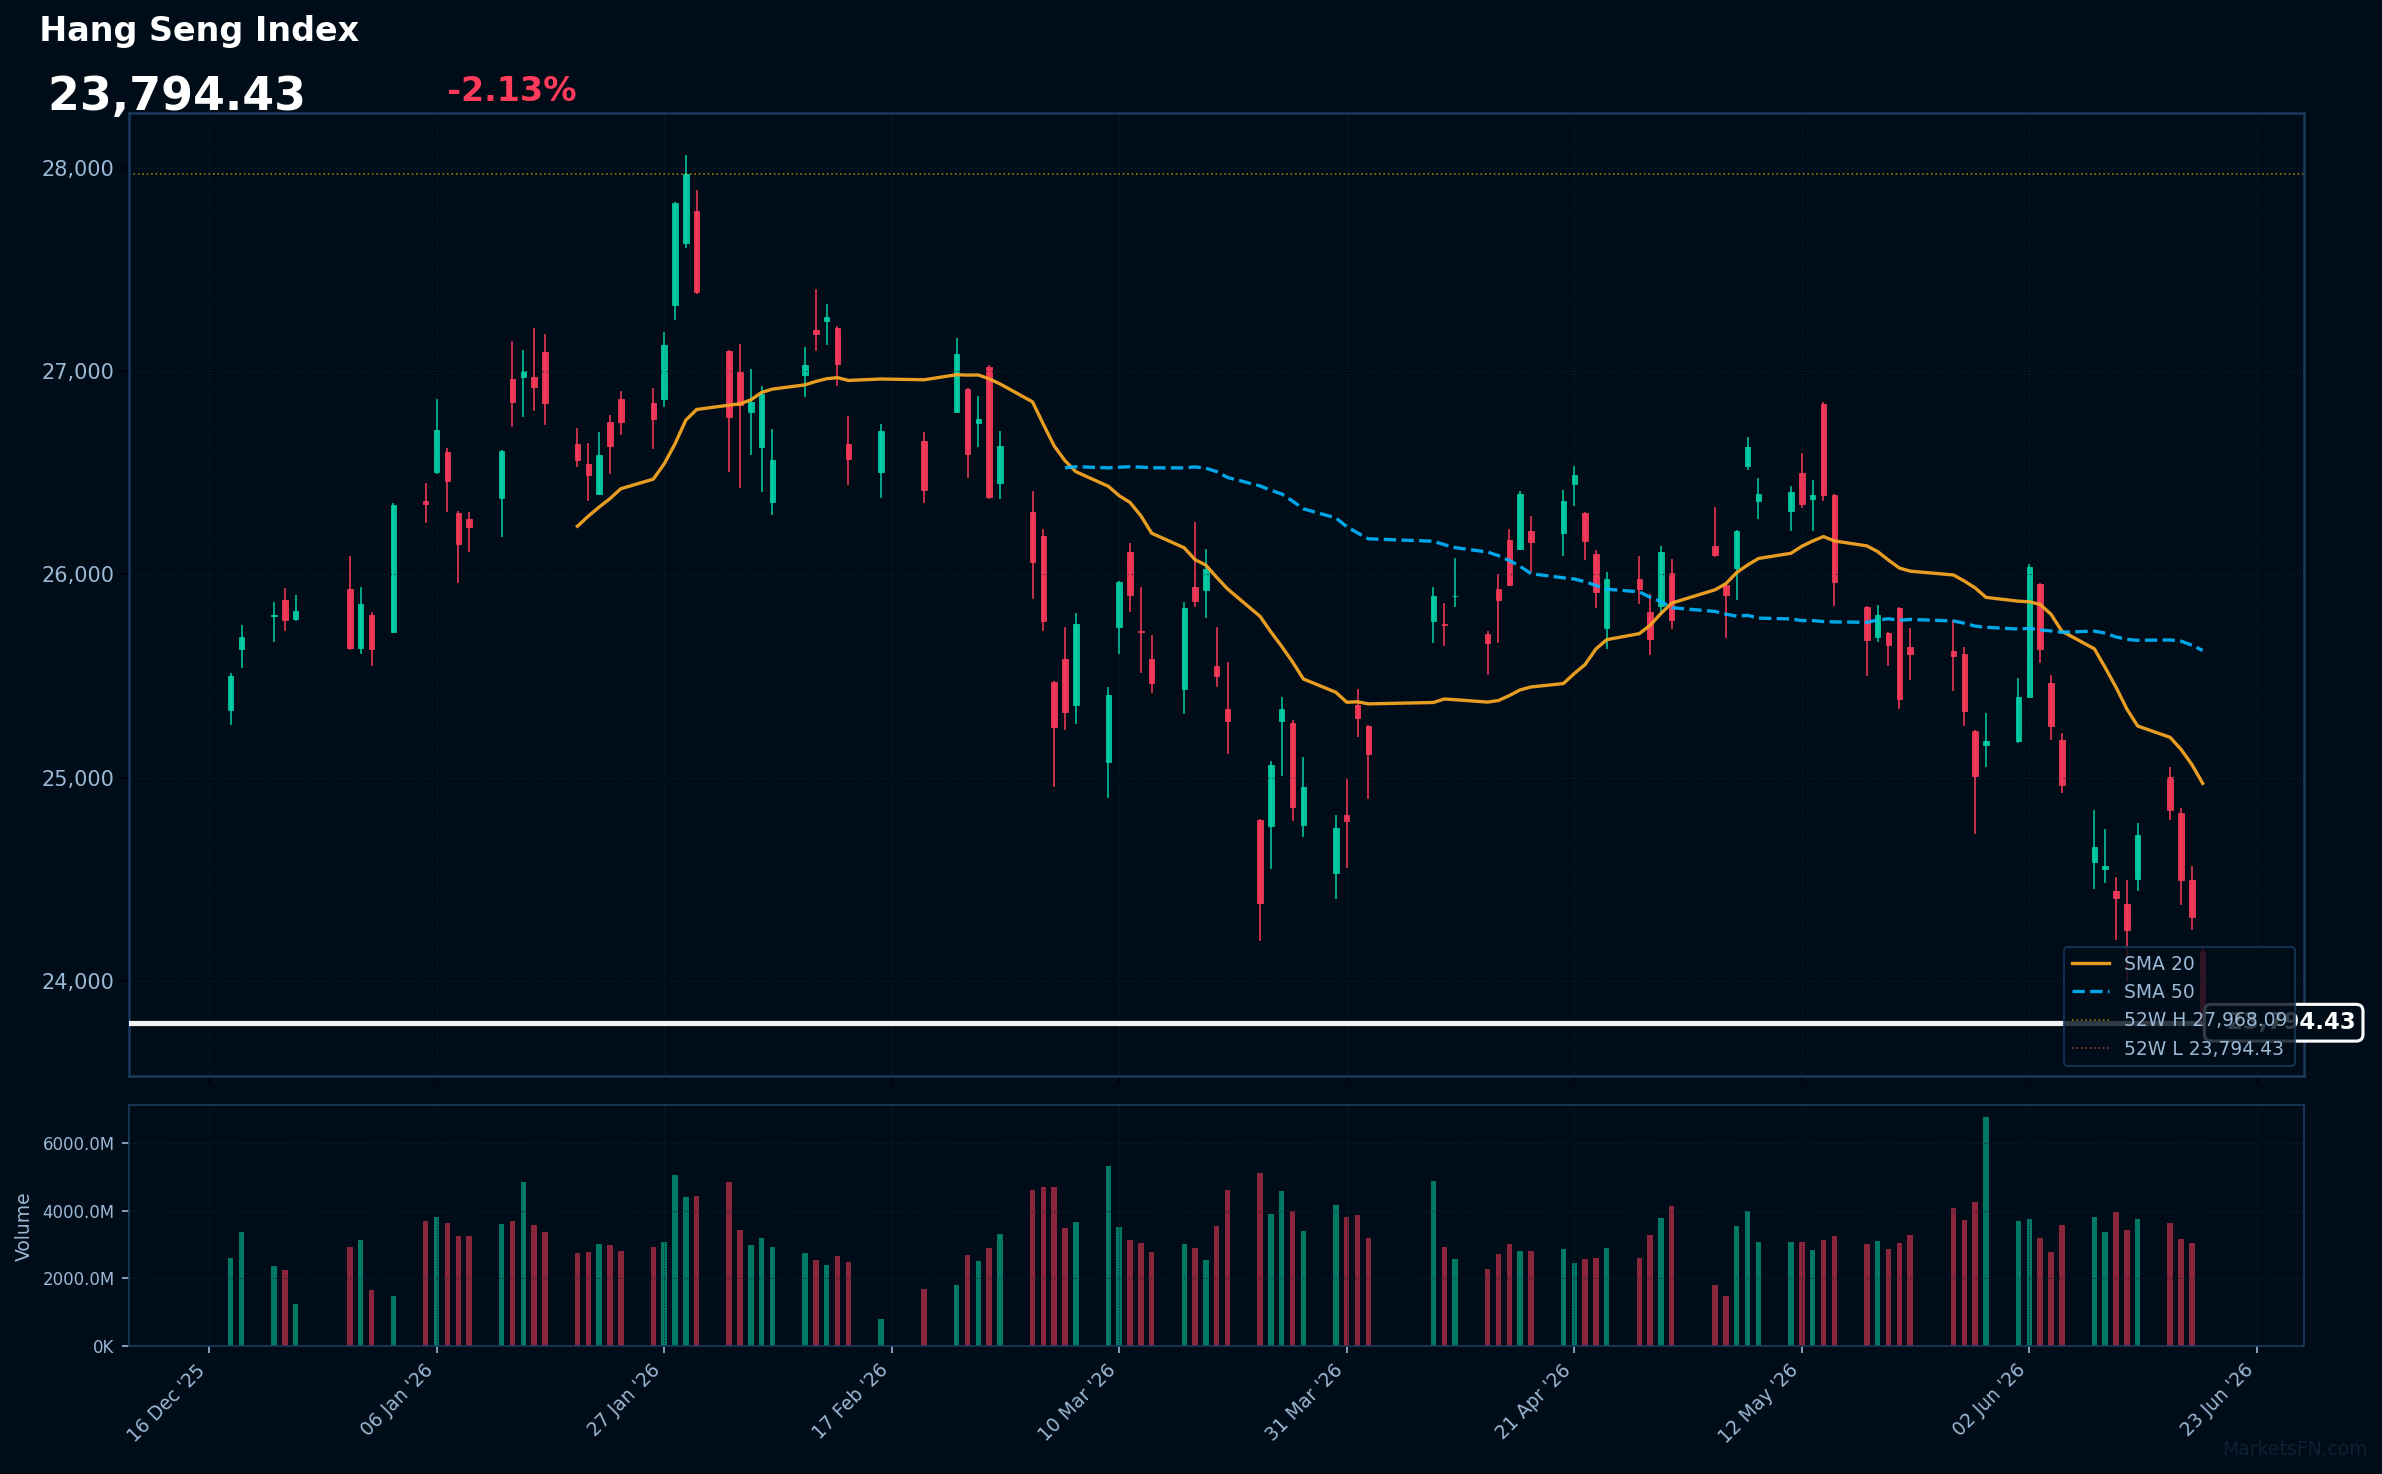Screen dimensions: 2382x1474
Task: Click the 27 Jan '26 date label
Action: 623,1400
